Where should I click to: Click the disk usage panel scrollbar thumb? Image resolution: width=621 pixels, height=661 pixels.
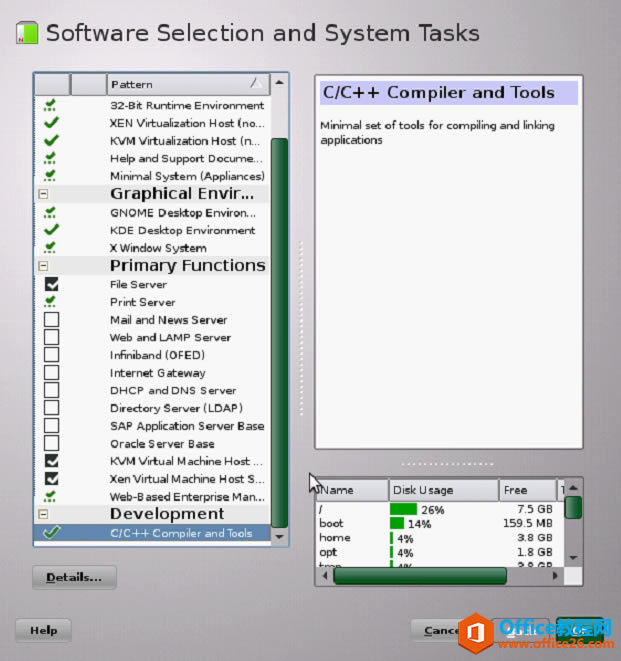(573, 508)
